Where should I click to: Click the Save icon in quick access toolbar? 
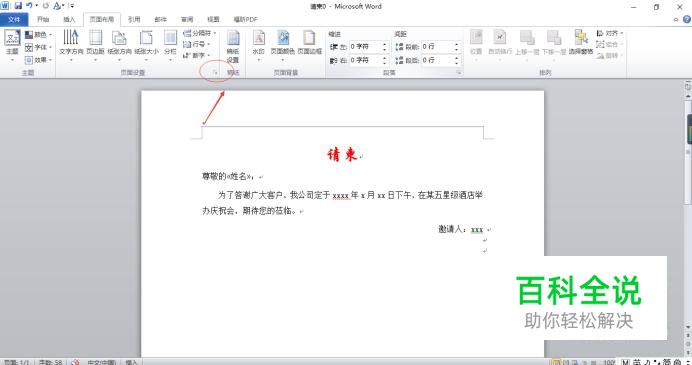point(18,6)
